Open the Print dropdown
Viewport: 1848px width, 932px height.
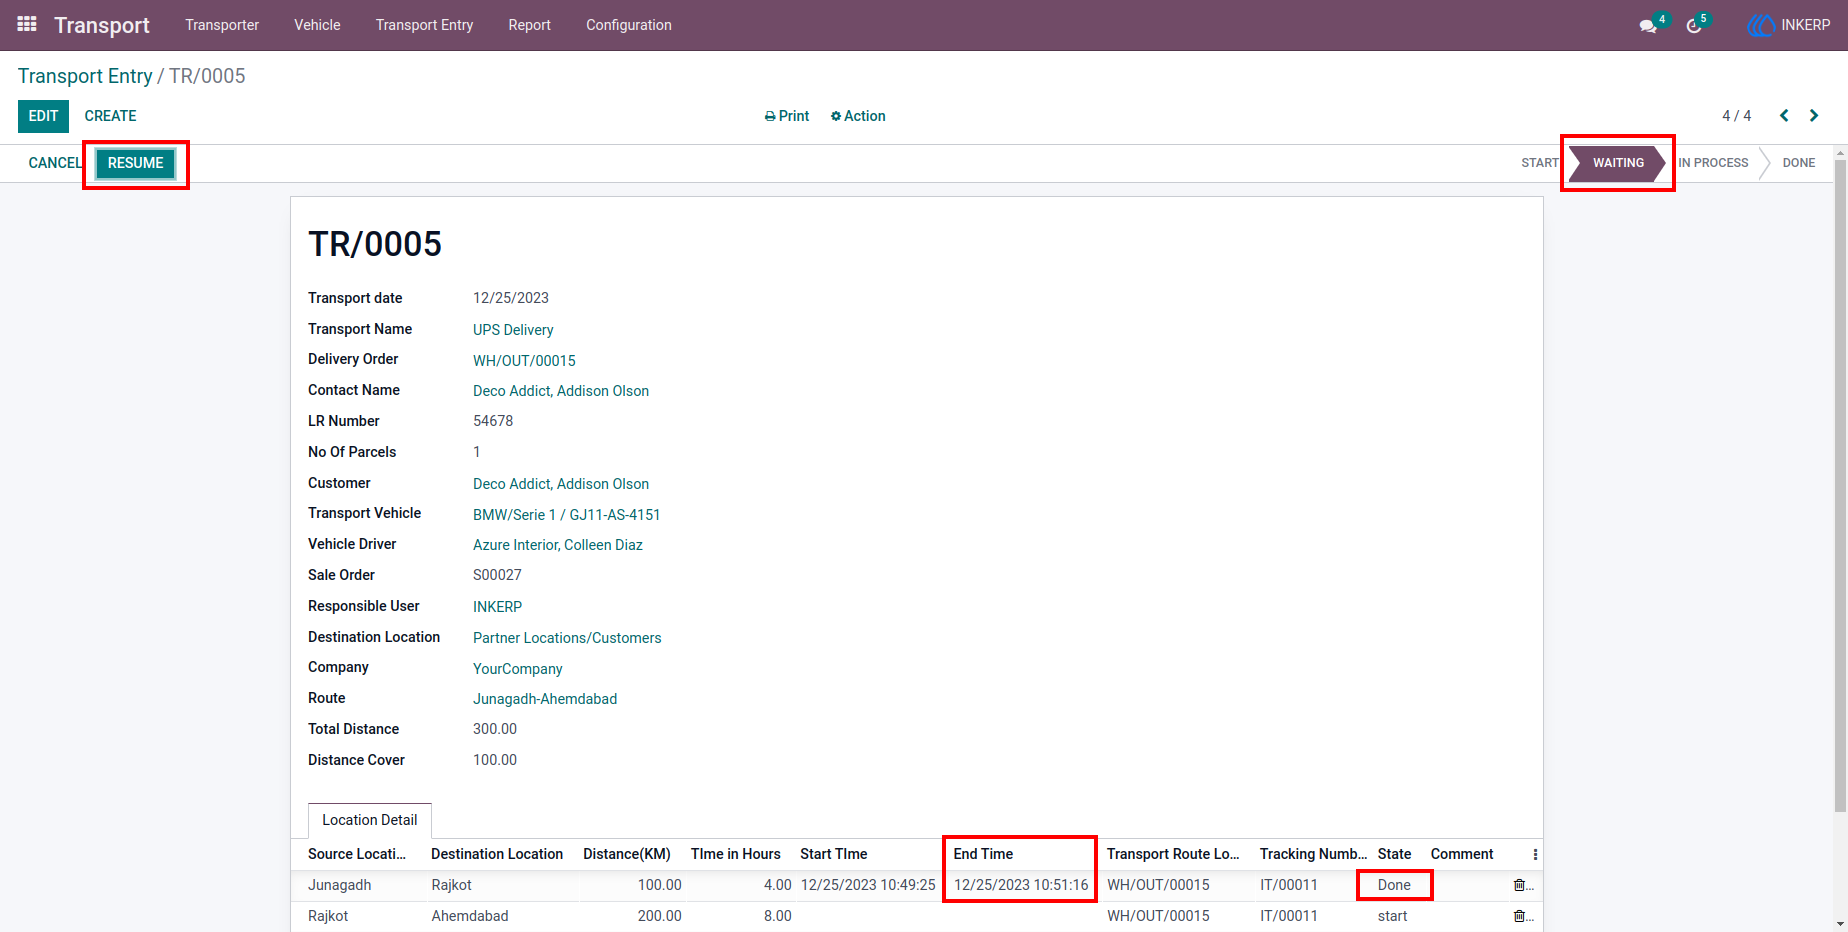point(787,116)
